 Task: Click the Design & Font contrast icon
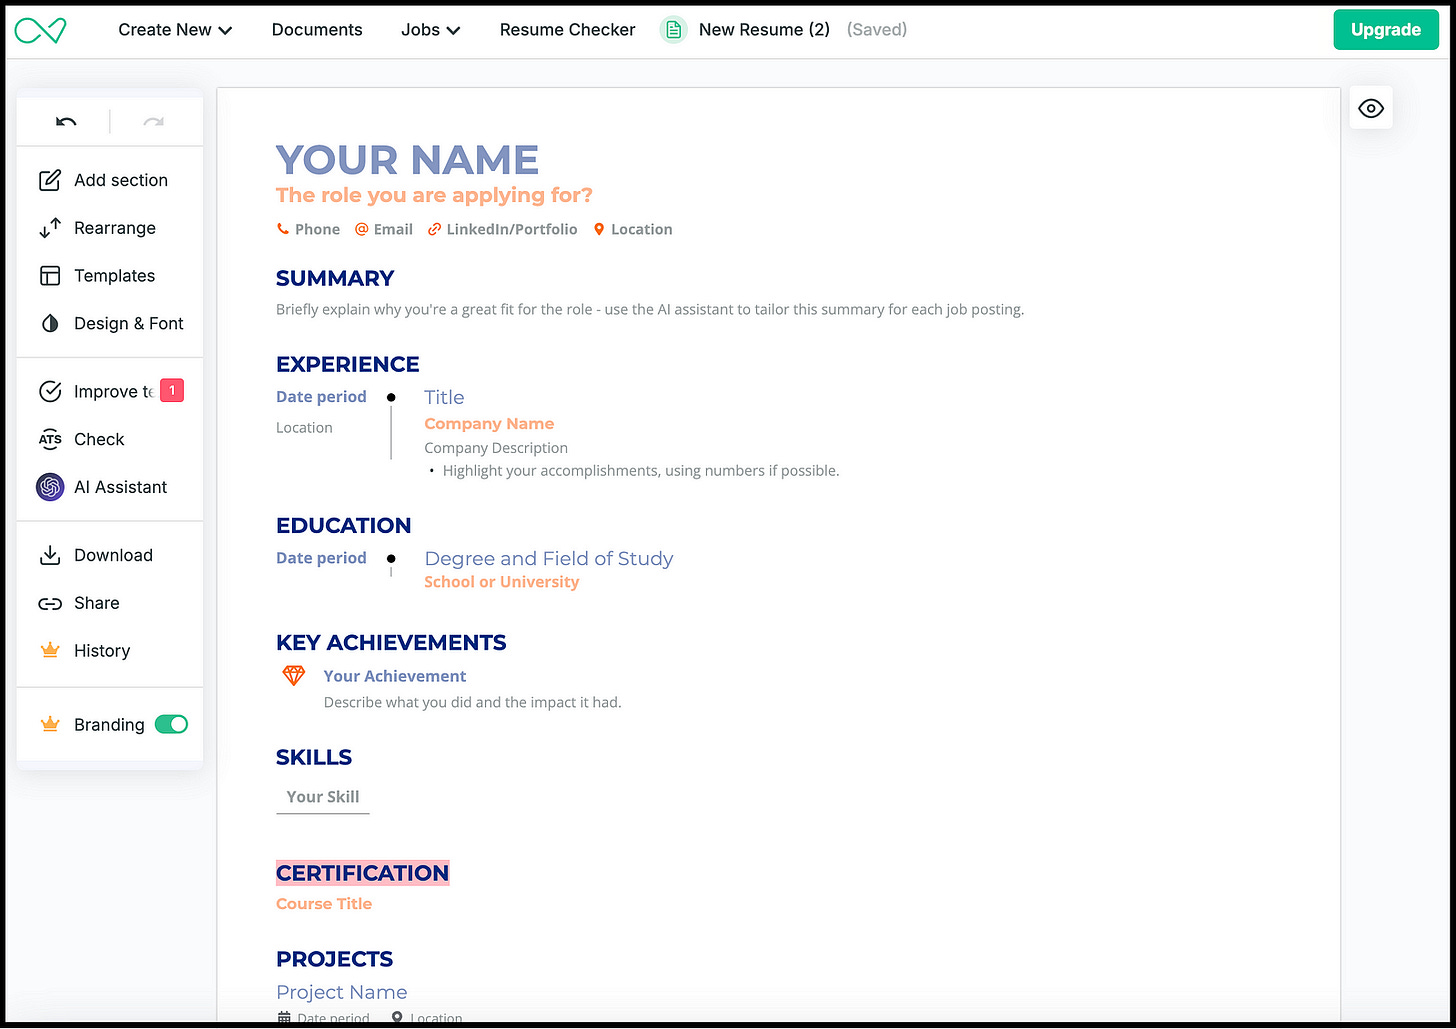pos(50,324)
